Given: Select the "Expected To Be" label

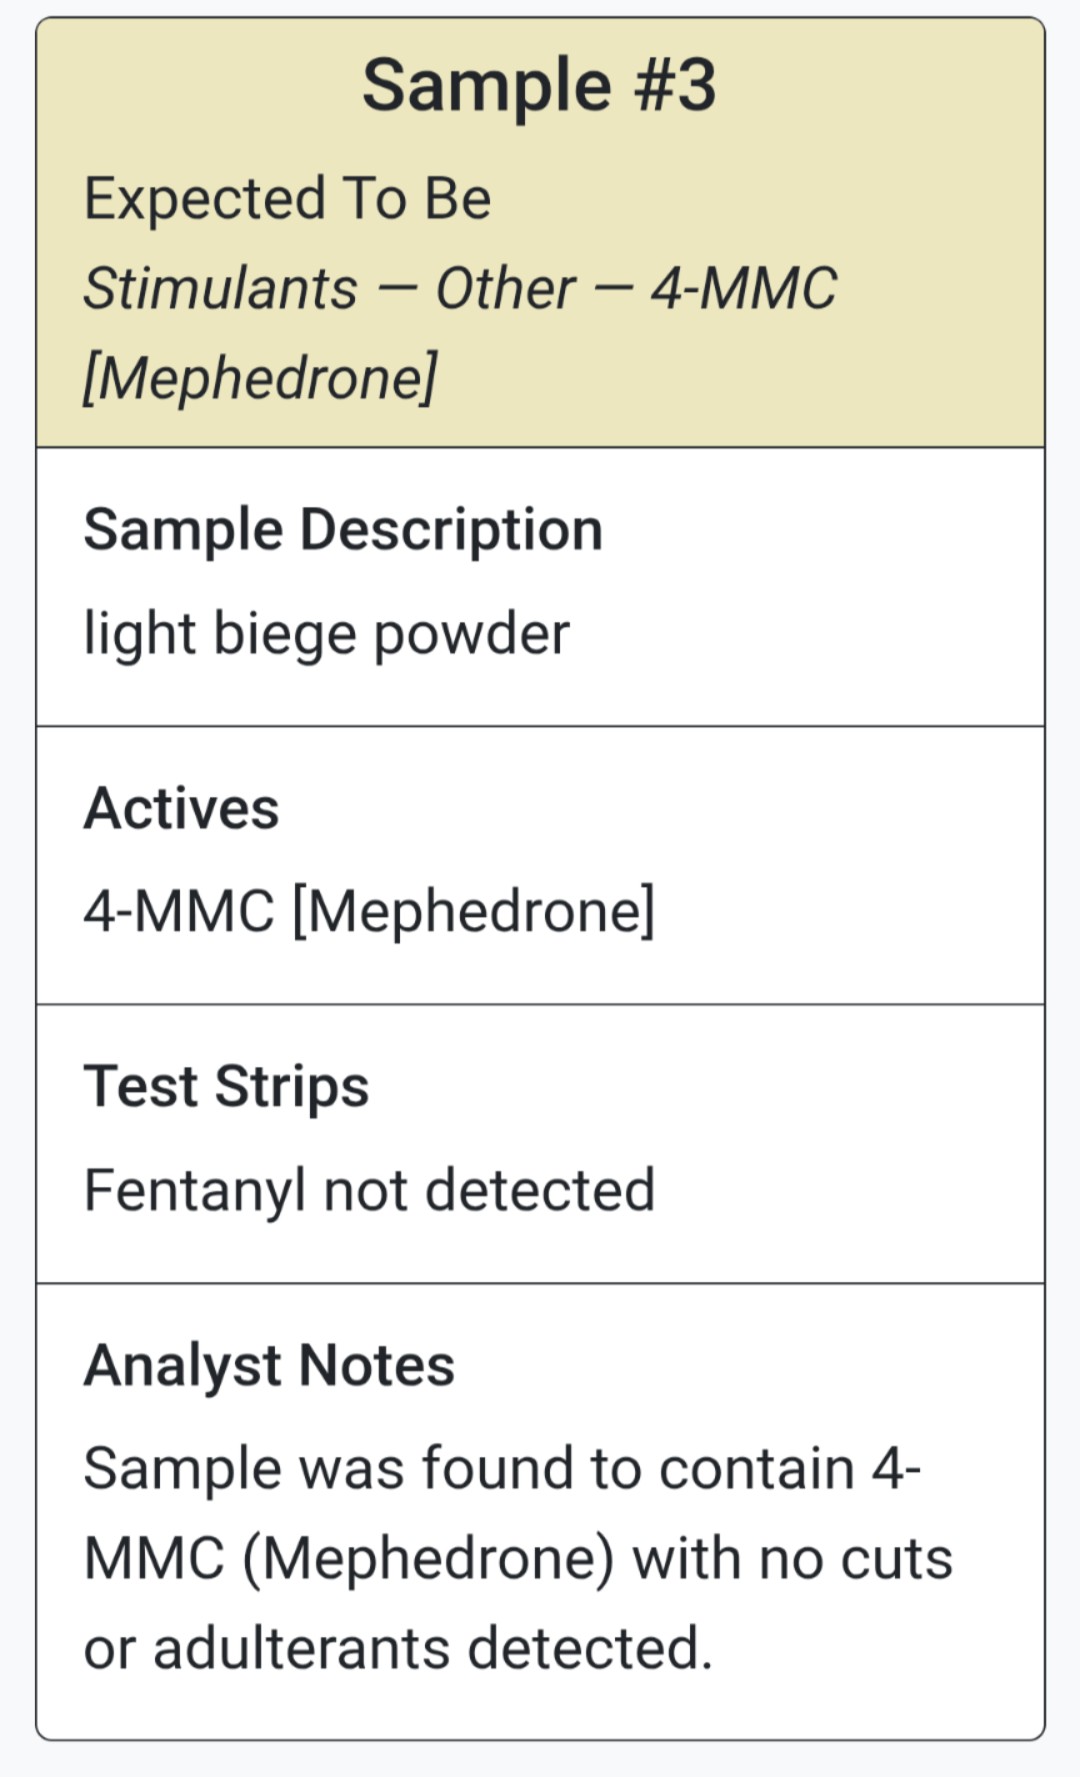Looking at the screenshot, I should pos(287,198).
